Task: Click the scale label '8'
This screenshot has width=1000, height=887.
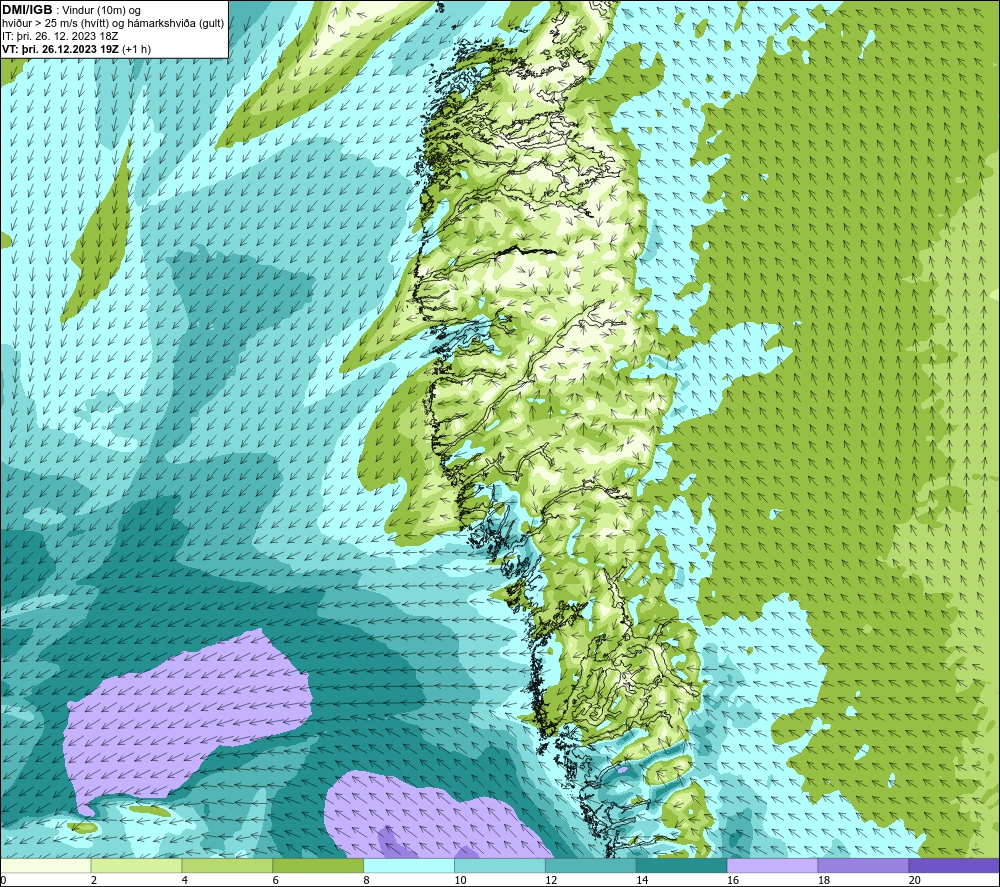Action: (x=366, y=880)
